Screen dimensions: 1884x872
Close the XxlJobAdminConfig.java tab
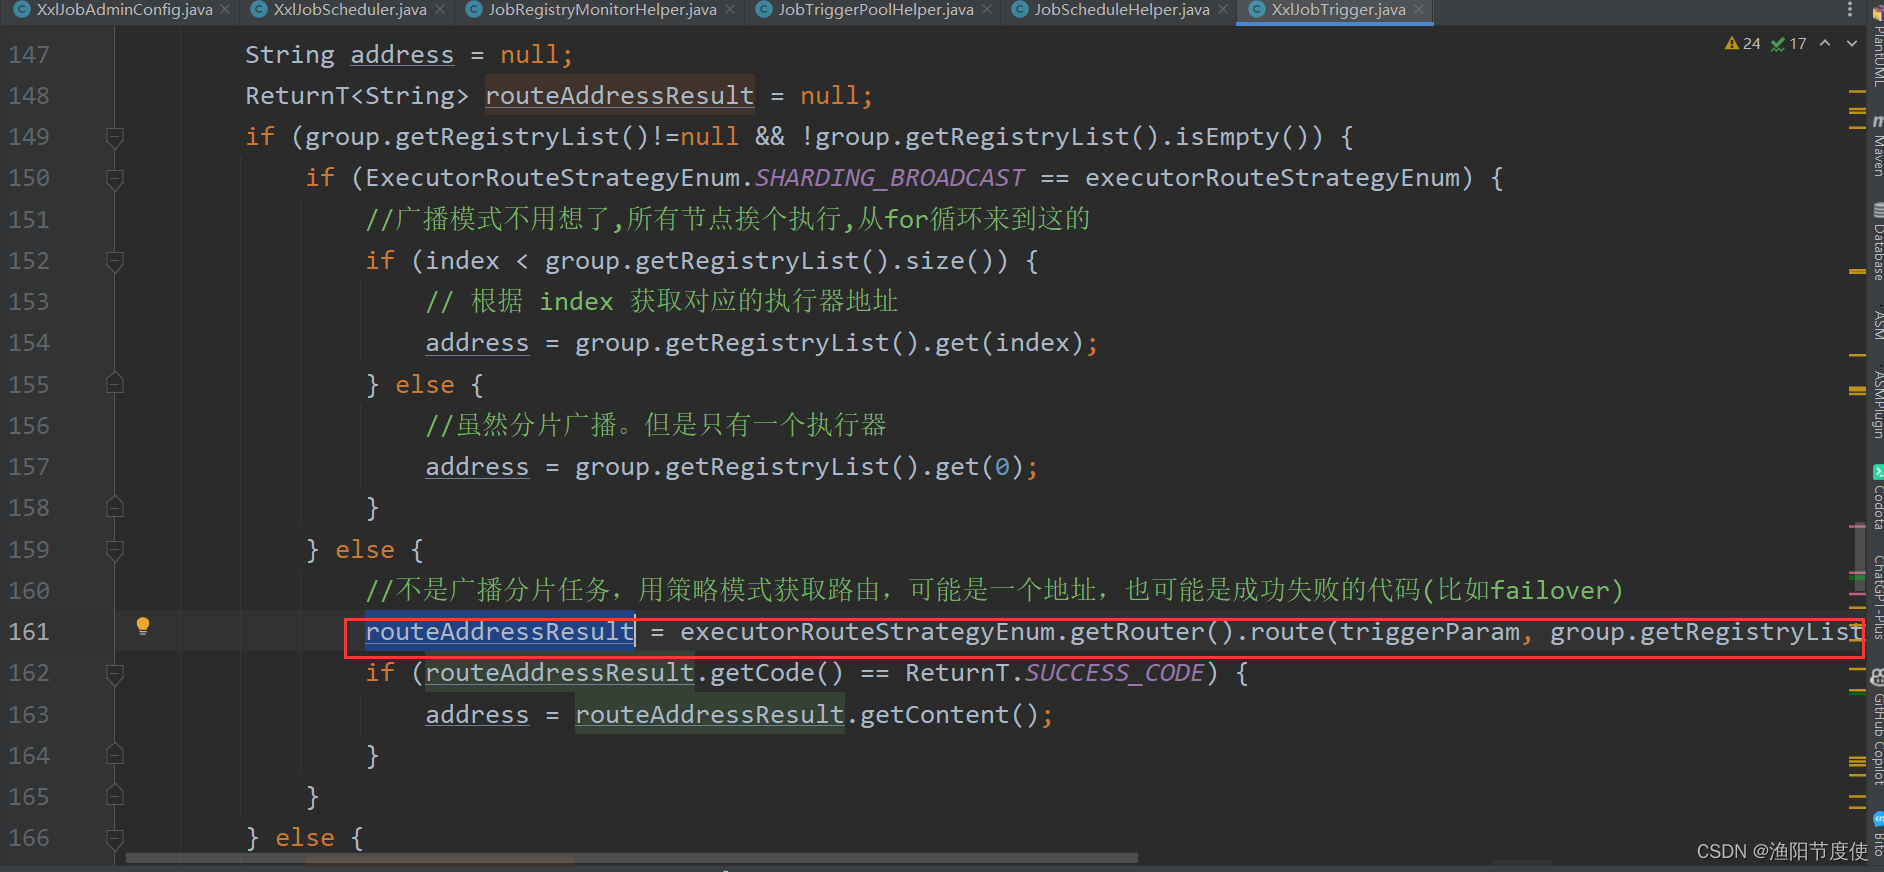tap(225, 9)
